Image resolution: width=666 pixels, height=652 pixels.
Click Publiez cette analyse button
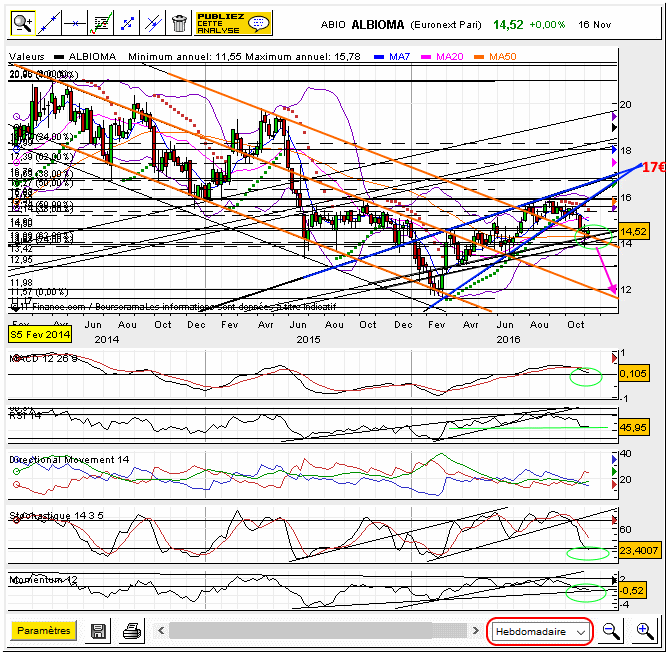point(233,23)
